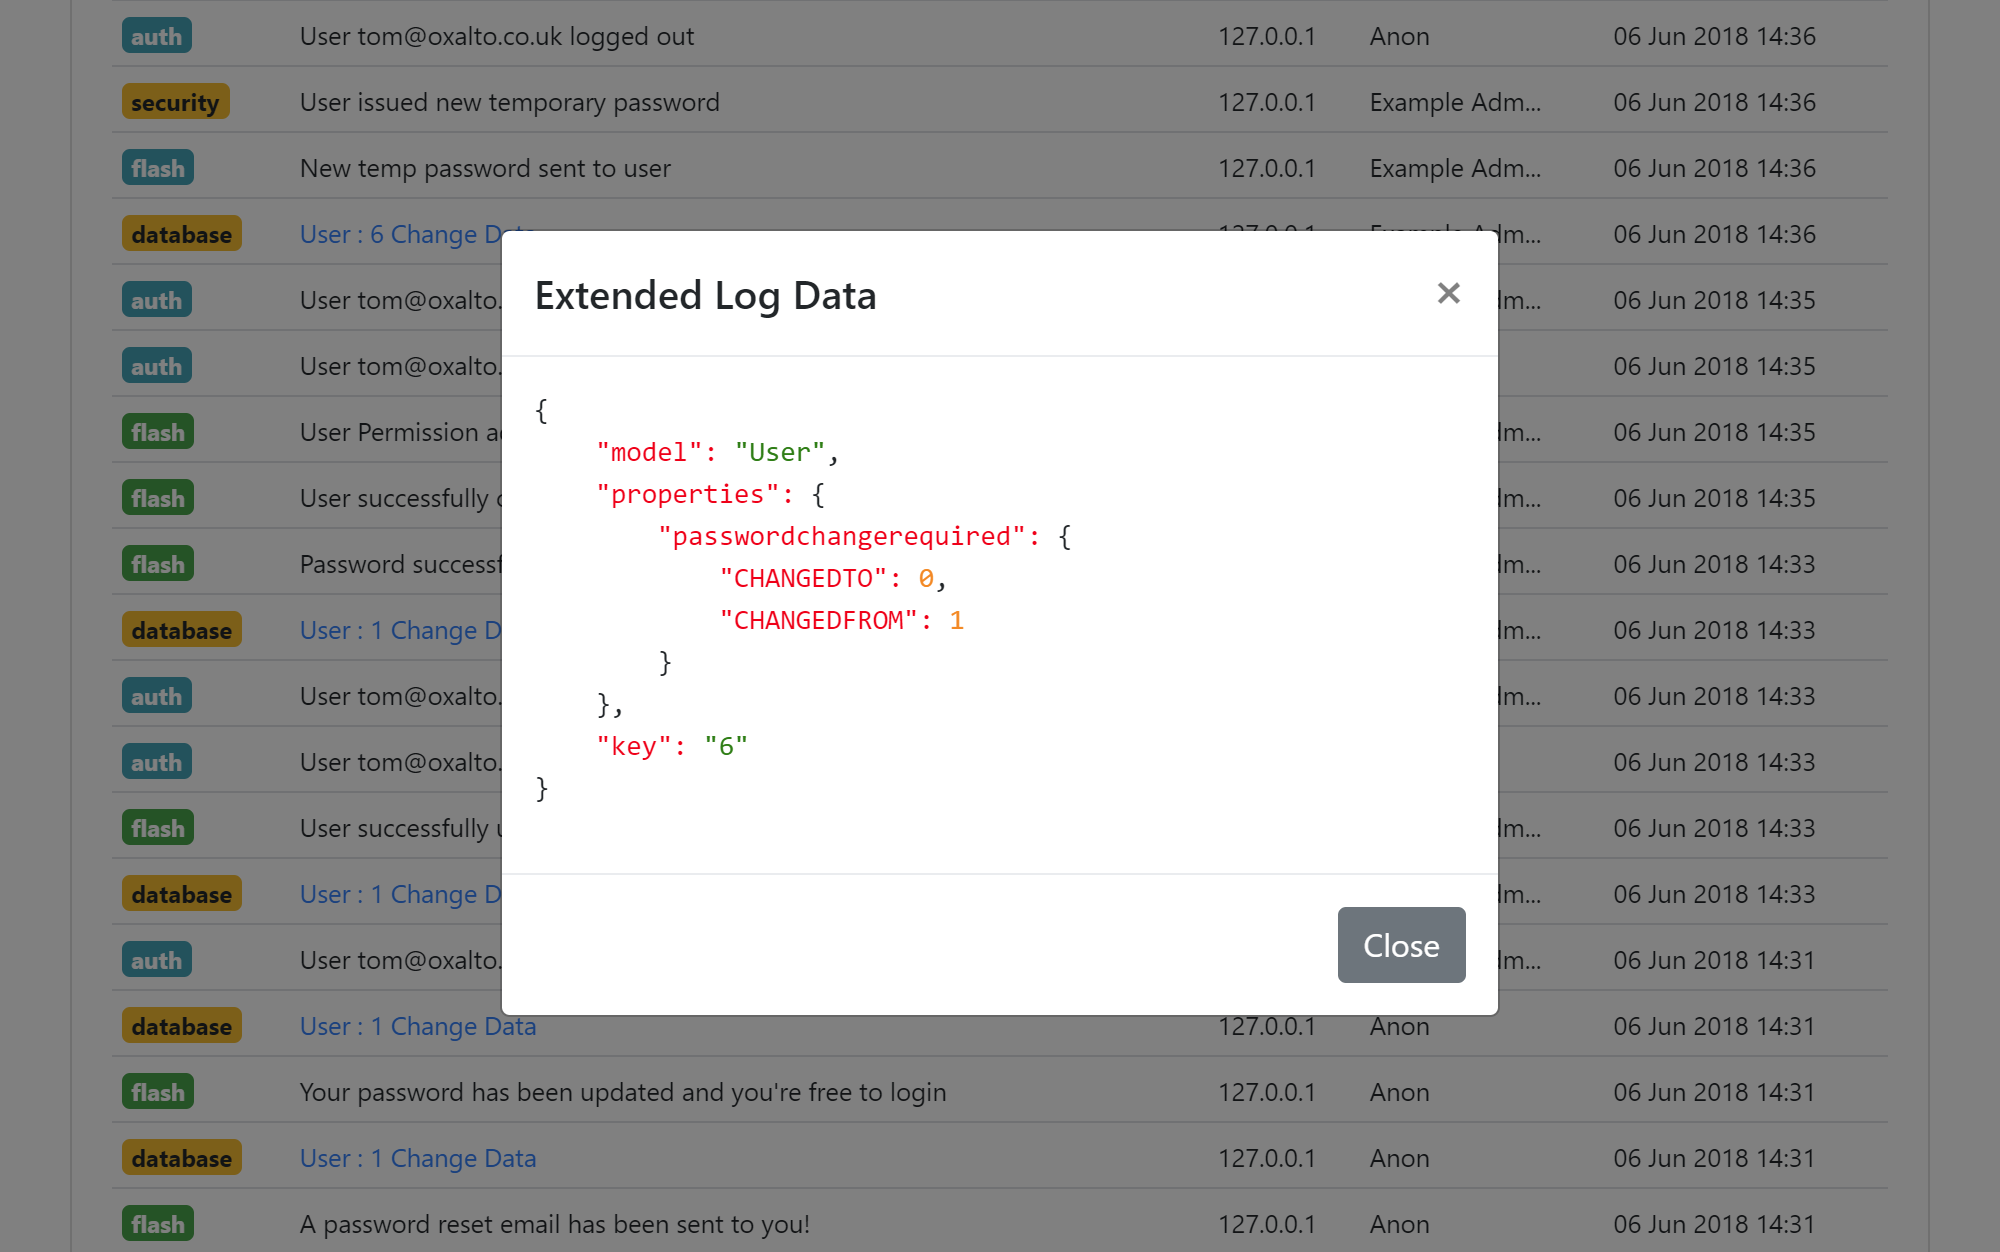This screenshot has width=2000, height=1252.
Task: Click the passwordchangerequired JSON key
Action: click(842, 537)
